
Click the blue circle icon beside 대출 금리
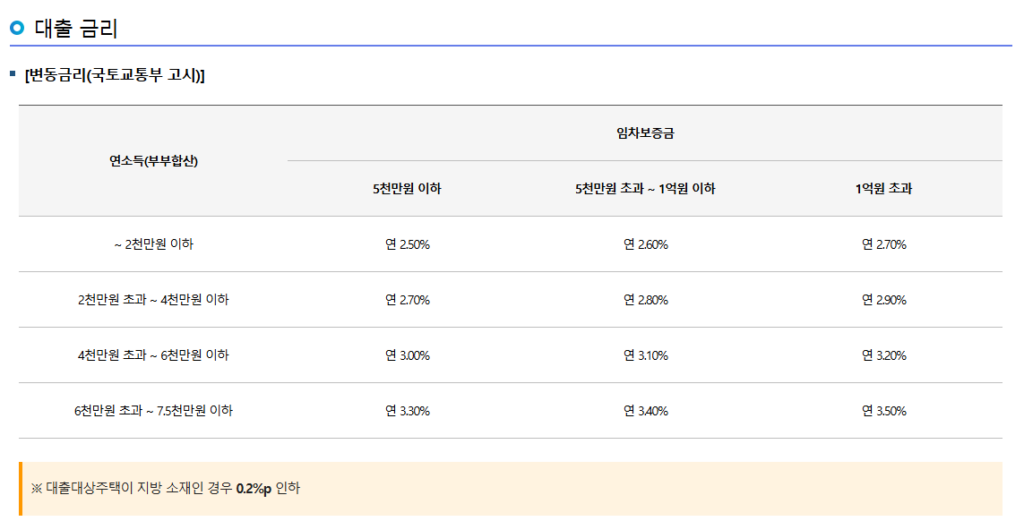coord(17,28)
